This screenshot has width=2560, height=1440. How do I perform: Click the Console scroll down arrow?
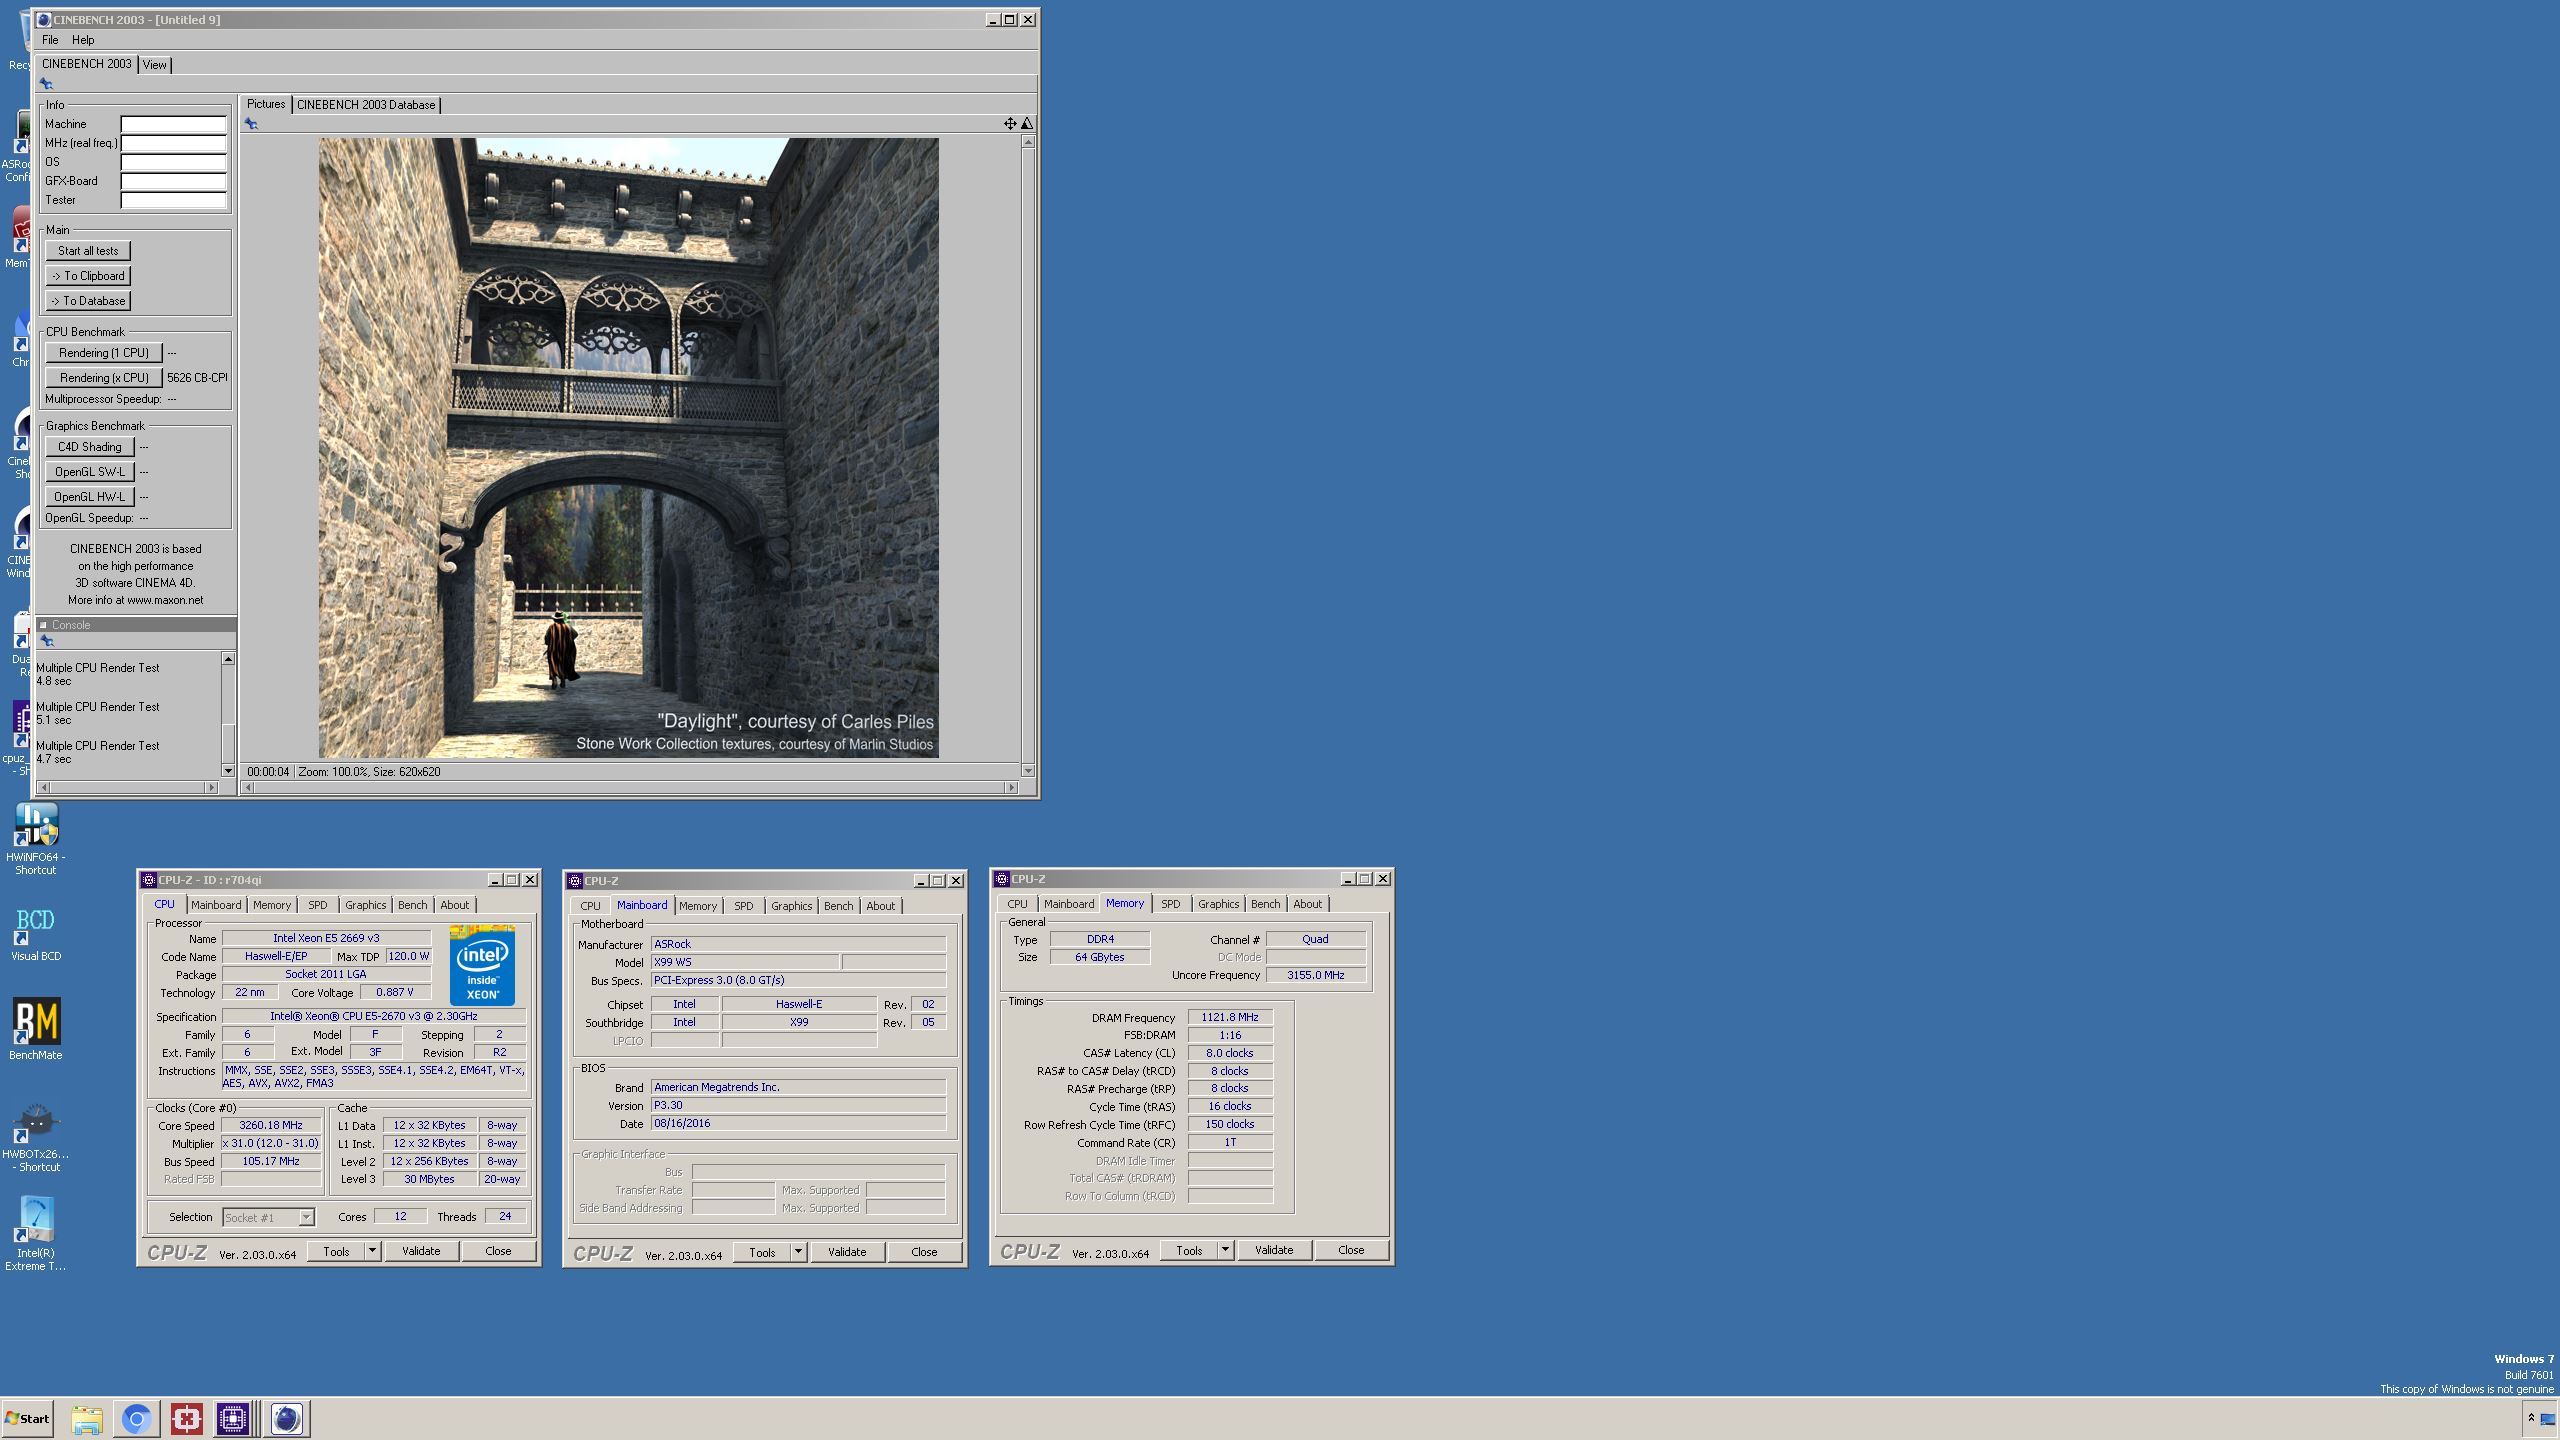pyautogui.click(x=228, y=771)
